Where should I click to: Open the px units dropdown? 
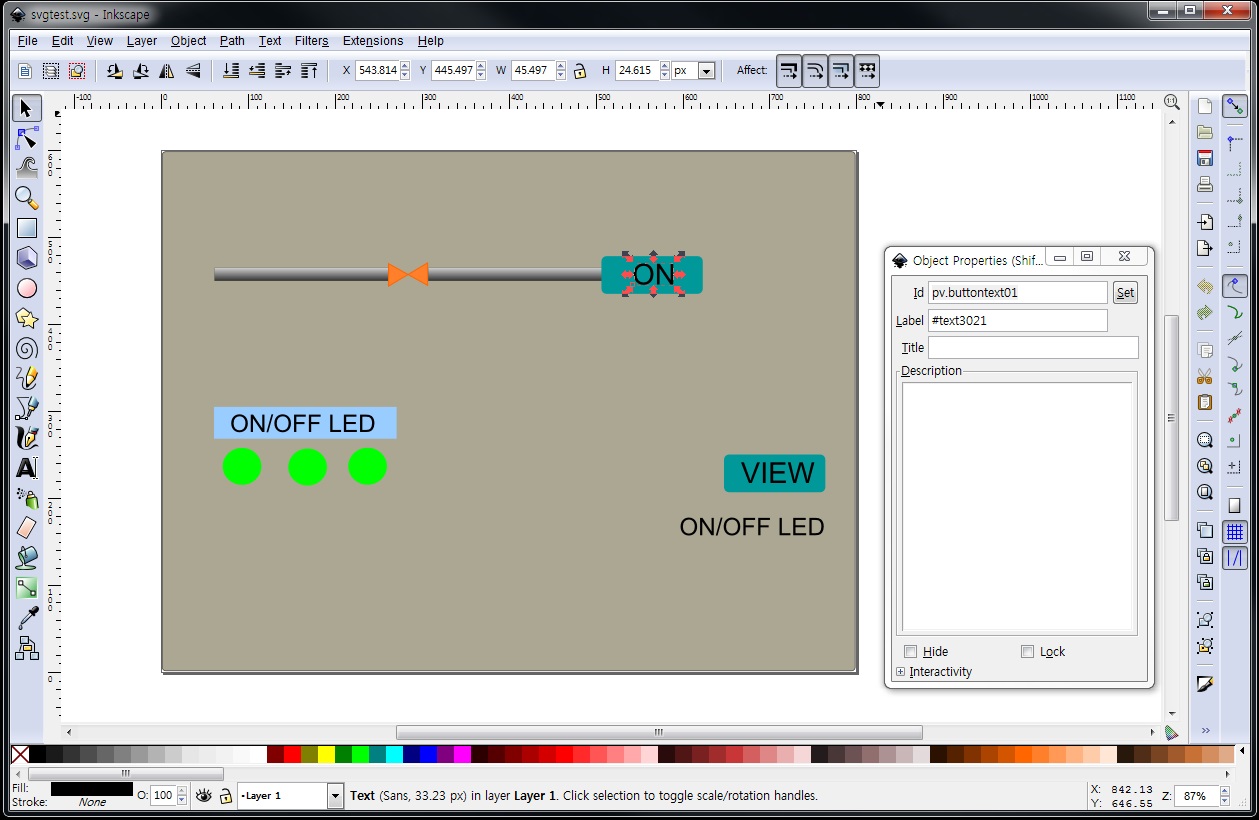pos(707,70)
